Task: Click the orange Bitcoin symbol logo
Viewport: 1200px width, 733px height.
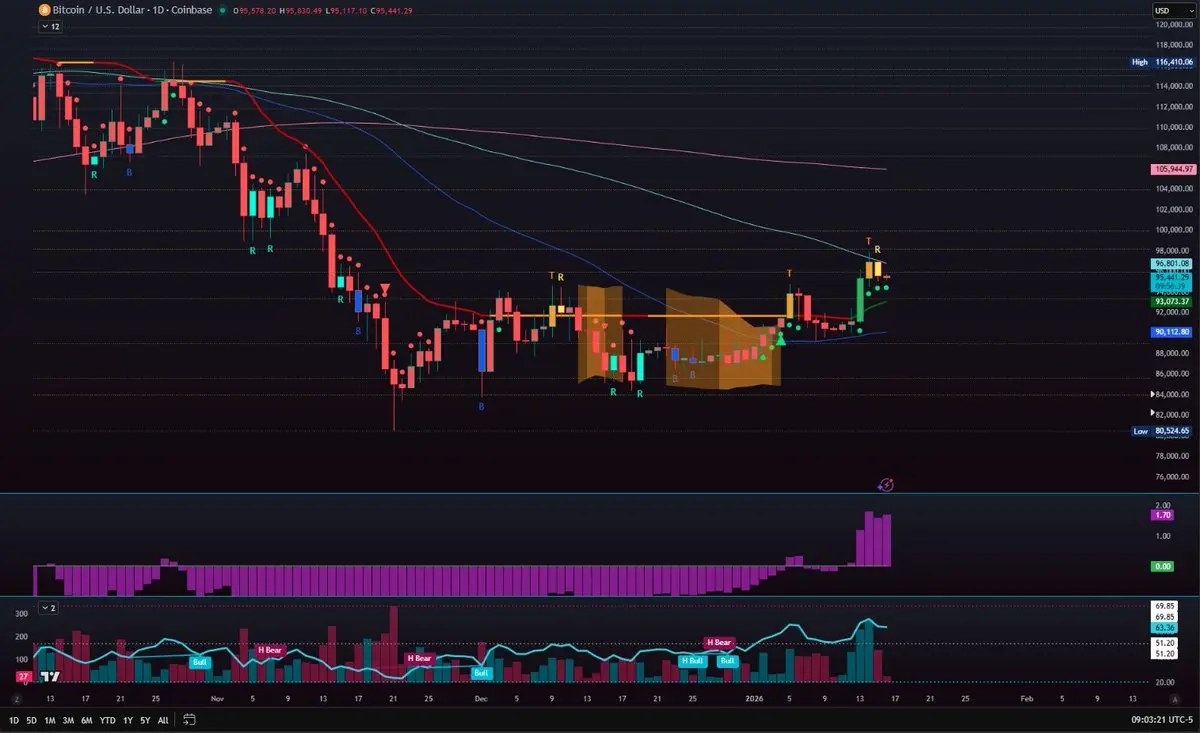Action: point(44,10)
